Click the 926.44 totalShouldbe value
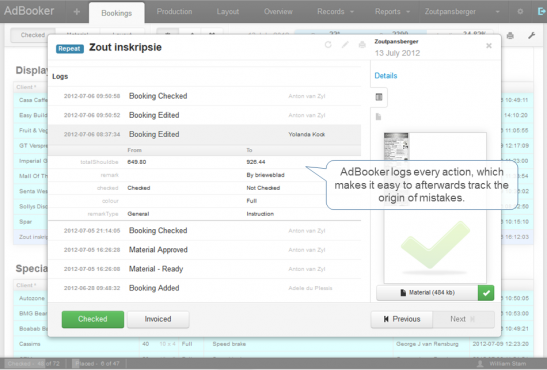The height and width of the screenshot is (370, 547). coord(256,162)
